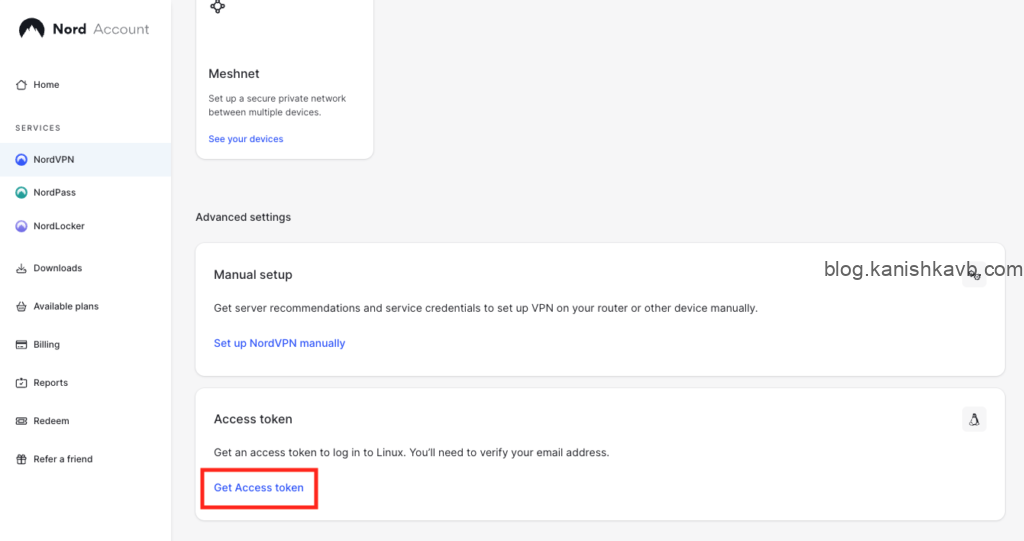Click the Nord mountain logo
The image size is (1024, 541).
point(31,29)
